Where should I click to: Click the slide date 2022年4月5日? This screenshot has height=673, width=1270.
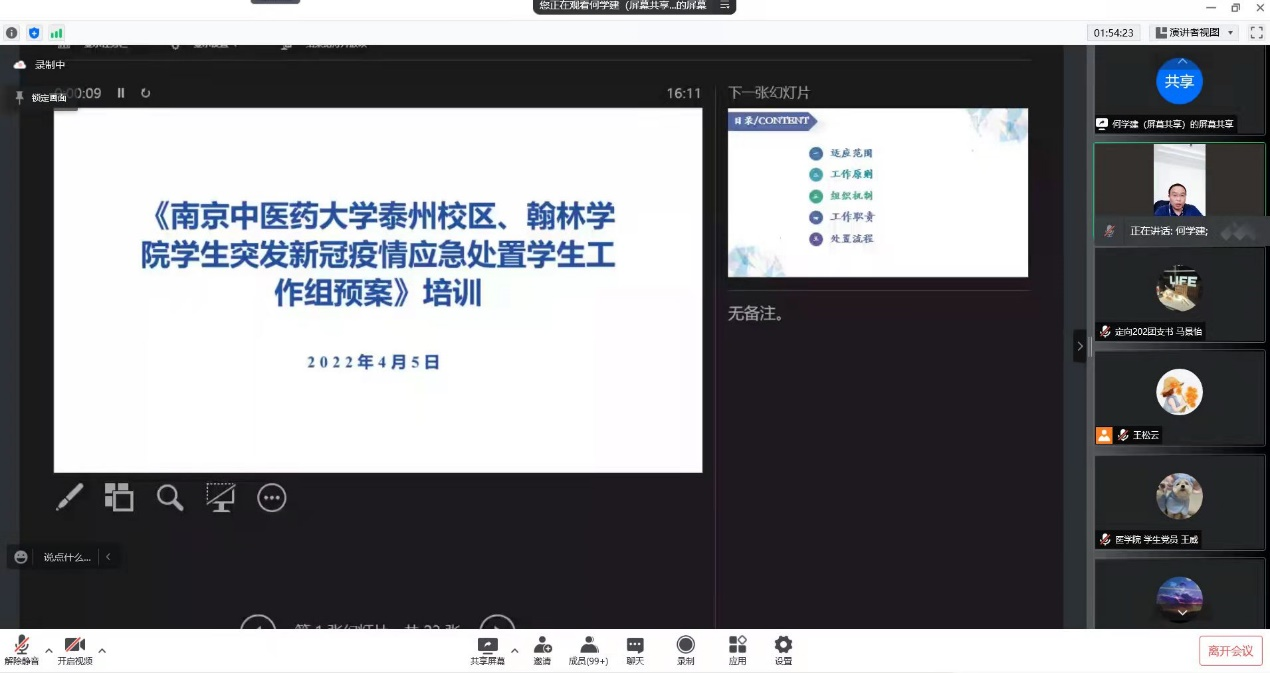click(x=374, y=362)
